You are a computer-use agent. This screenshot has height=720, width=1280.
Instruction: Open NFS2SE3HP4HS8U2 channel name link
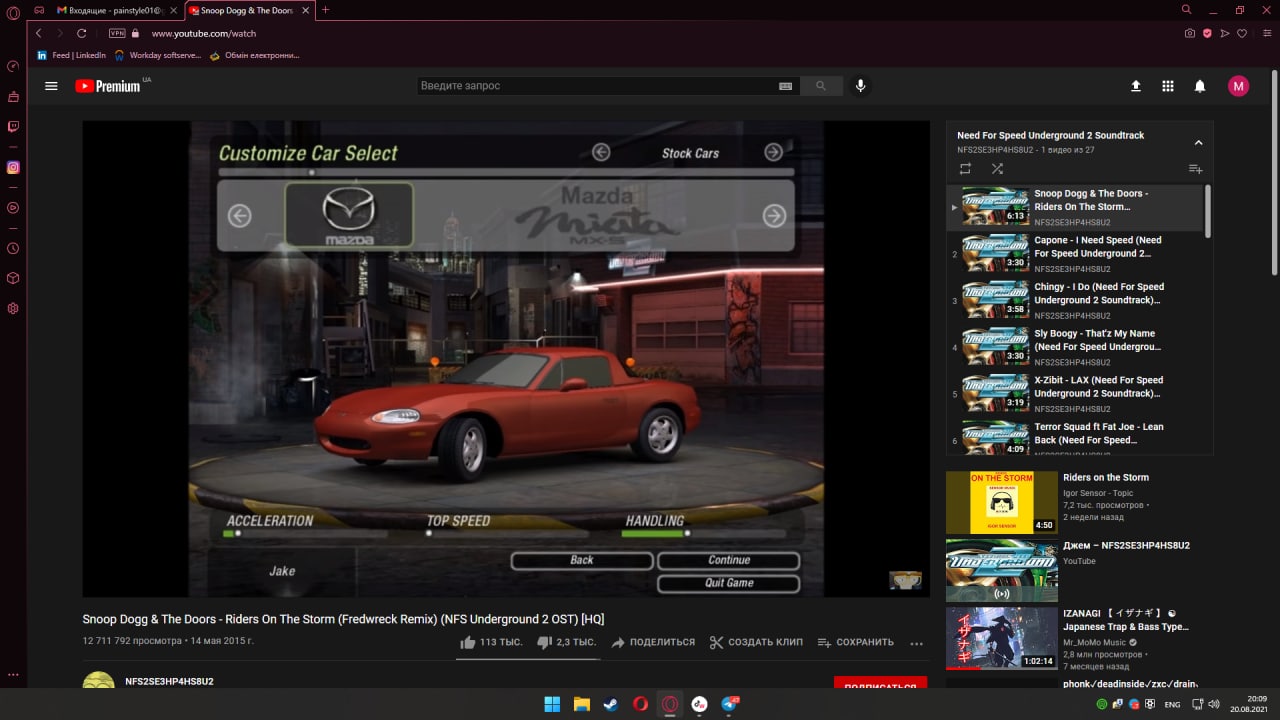tap(169, 681)
